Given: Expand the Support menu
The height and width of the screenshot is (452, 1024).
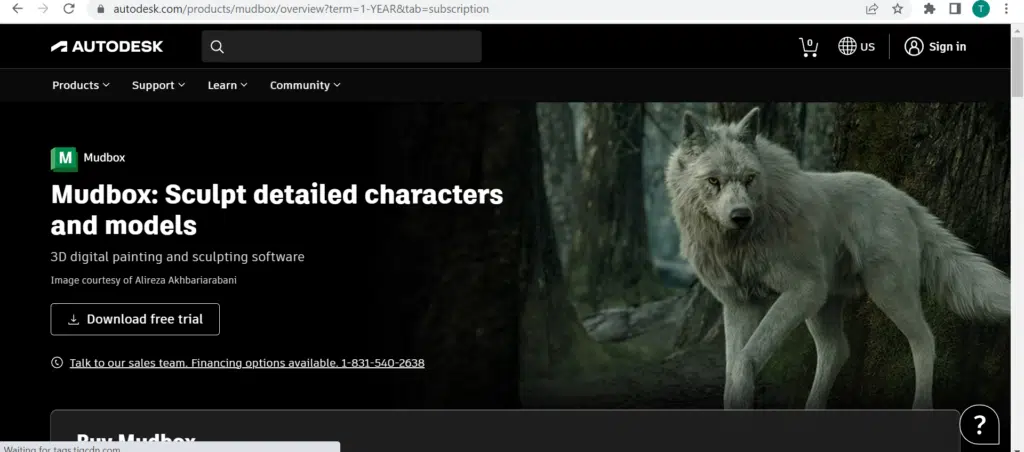Looking at the screenshot, I should pyautogui.click(x=159, y=86).
